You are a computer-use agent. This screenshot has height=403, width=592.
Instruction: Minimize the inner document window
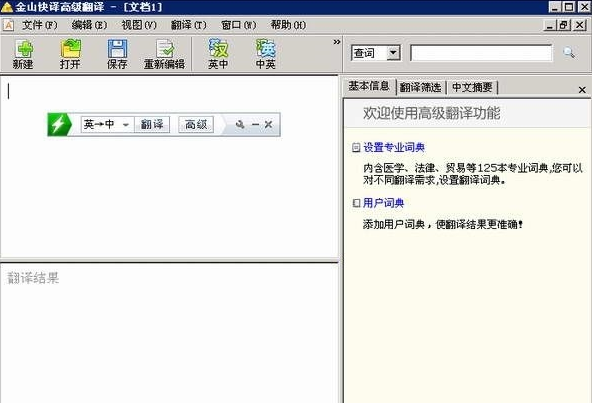[x=550, y=25]
